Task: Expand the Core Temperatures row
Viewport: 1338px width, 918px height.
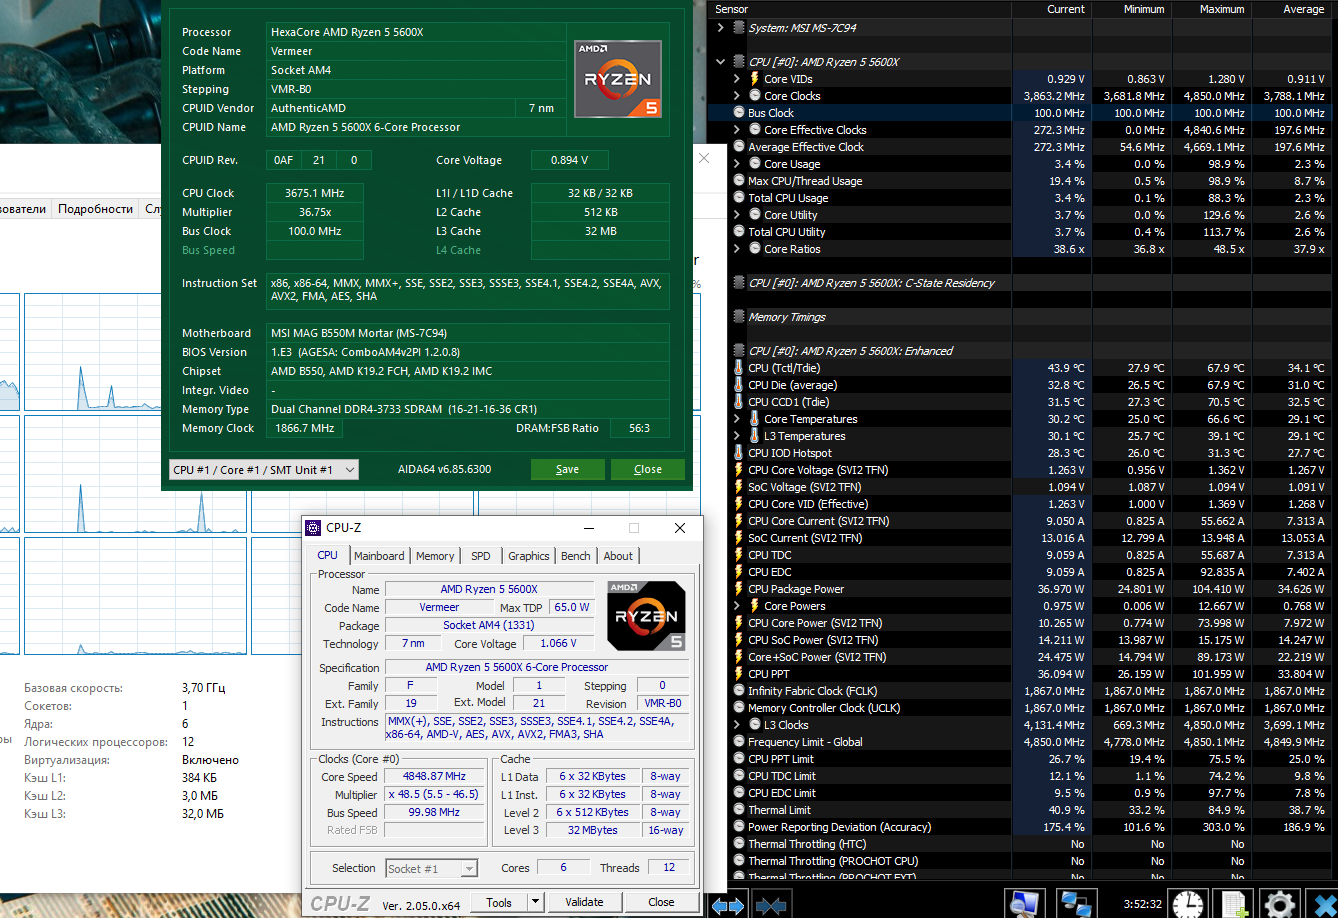Action: coord(737,419)
